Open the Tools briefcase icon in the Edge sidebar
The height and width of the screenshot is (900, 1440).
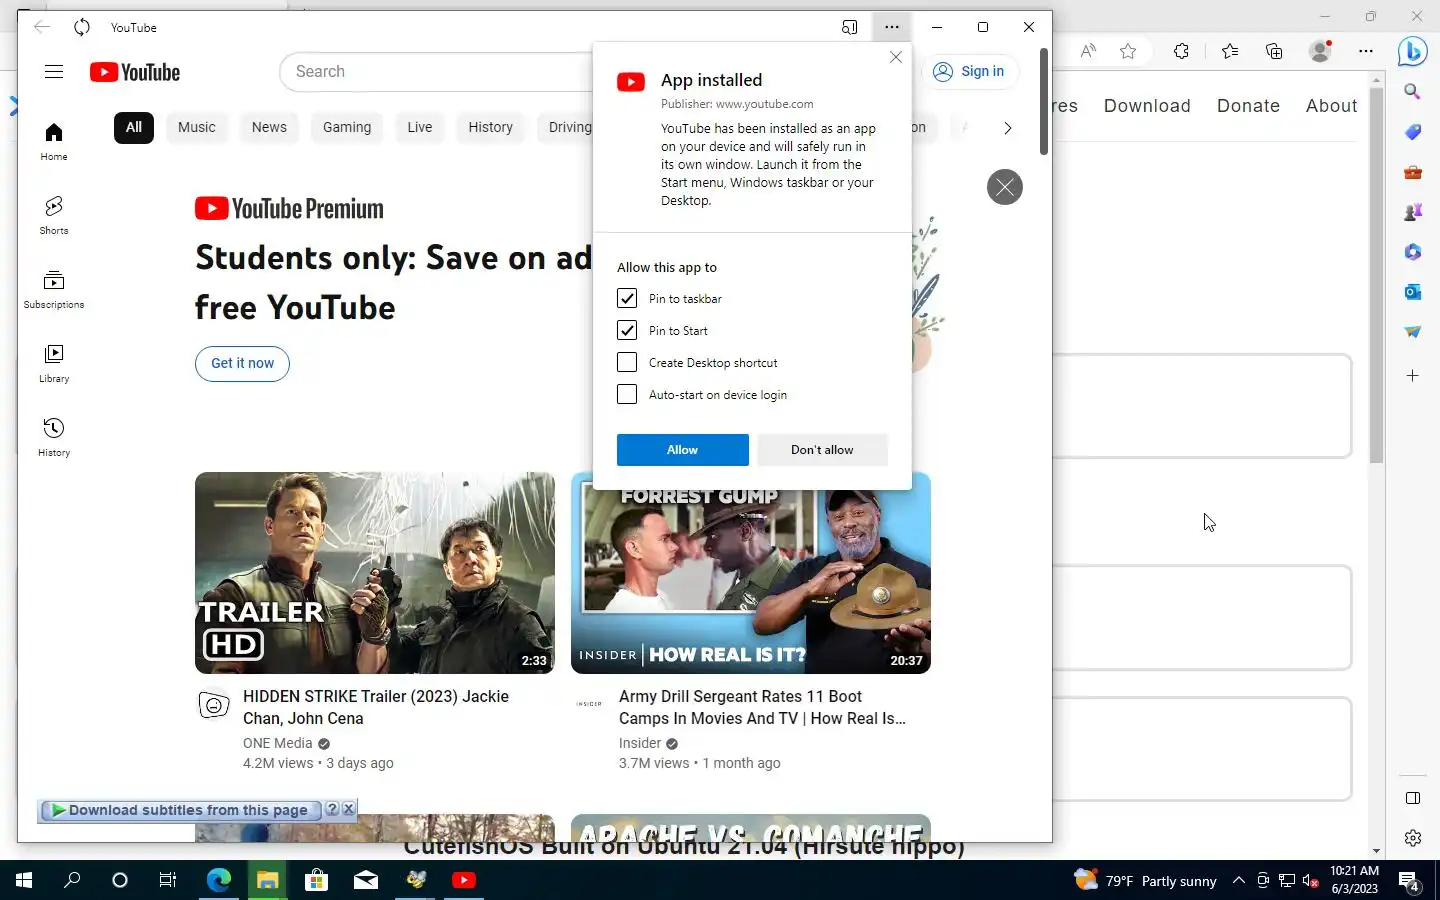click(x=1412, y=172)
